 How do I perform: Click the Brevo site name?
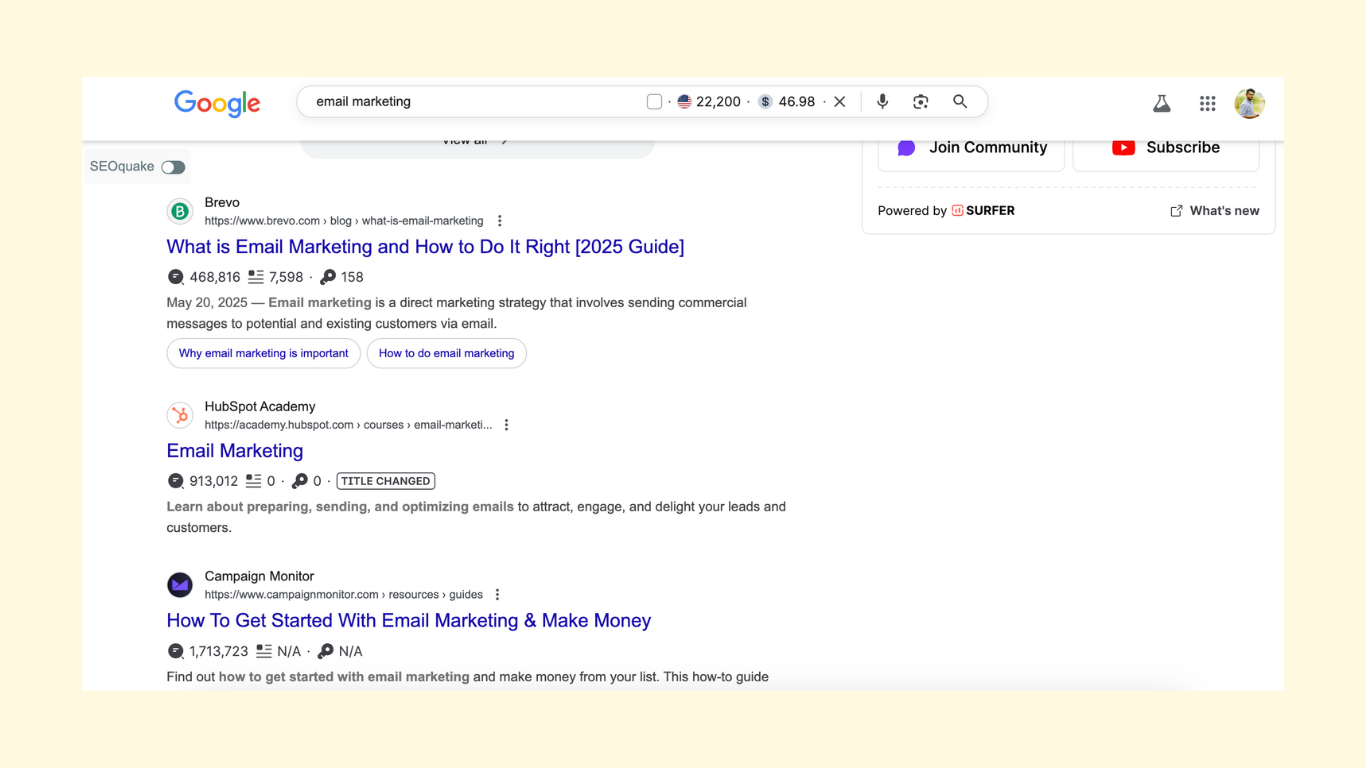tap(222, 203)
